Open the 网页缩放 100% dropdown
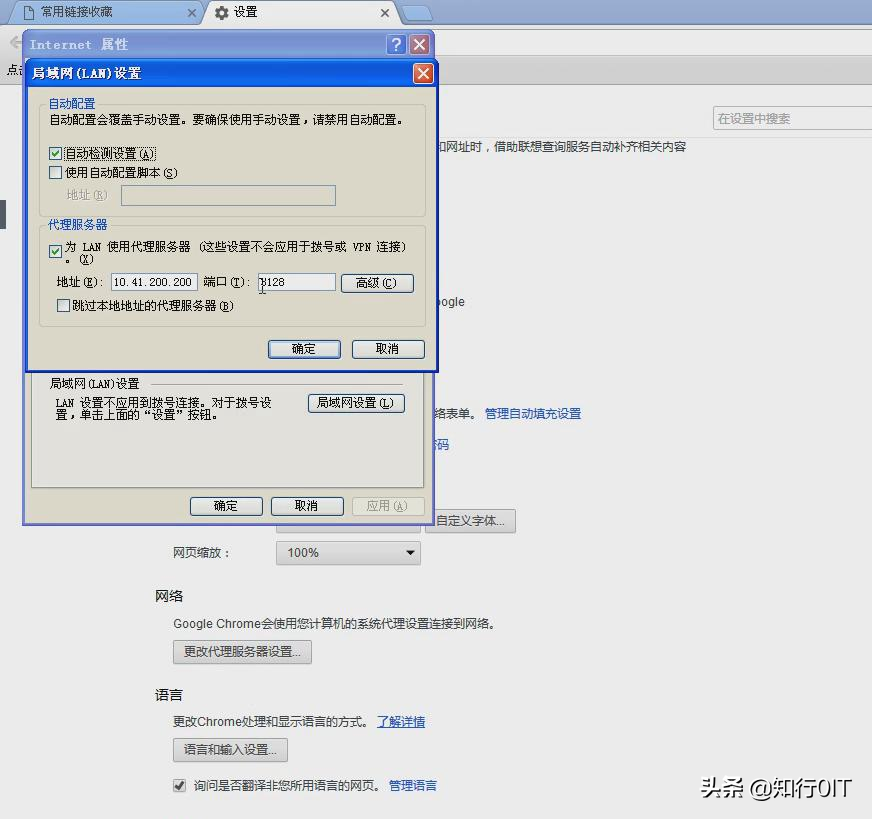 [x=348, y=552]
